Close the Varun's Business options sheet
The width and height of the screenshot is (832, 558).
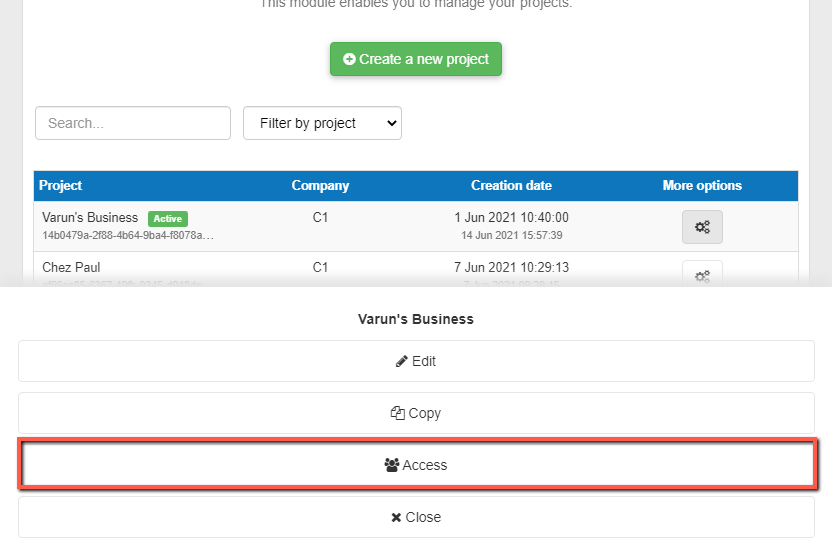(x=416, y=517)
